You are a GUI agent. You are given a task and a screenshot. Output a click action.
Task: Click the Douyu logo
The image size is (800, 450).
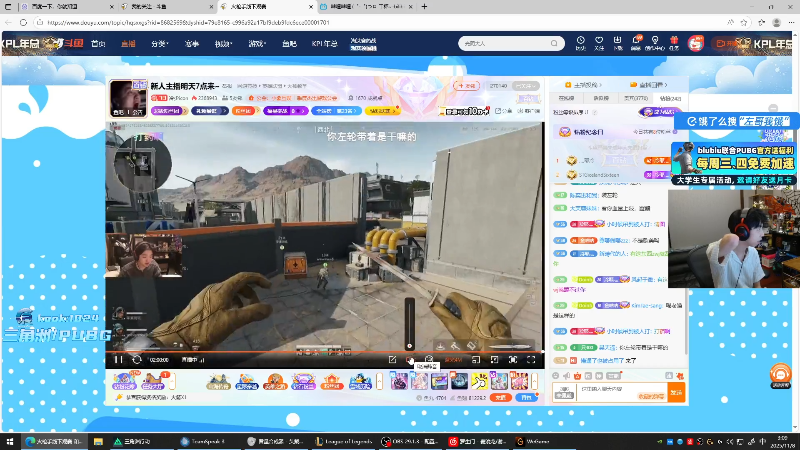click(x=72, y=43)
